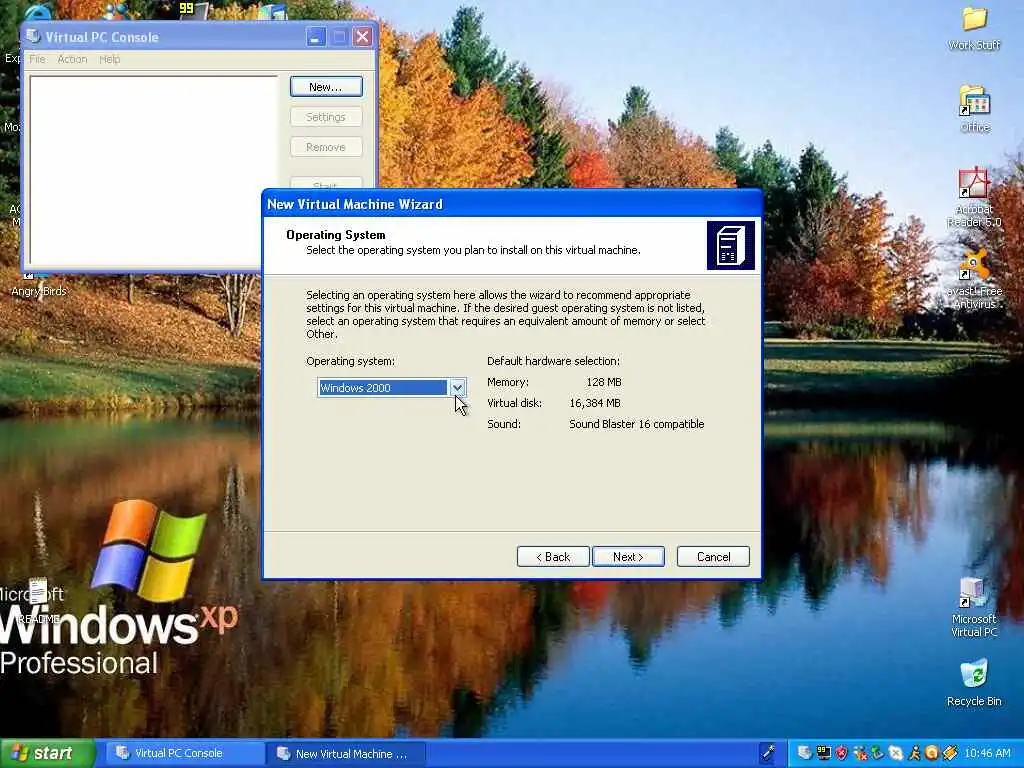The height and width of the screenshot is (768, 1024).
Task: Open Help menu in Virtual PC Console
Action: pos(110,59)
